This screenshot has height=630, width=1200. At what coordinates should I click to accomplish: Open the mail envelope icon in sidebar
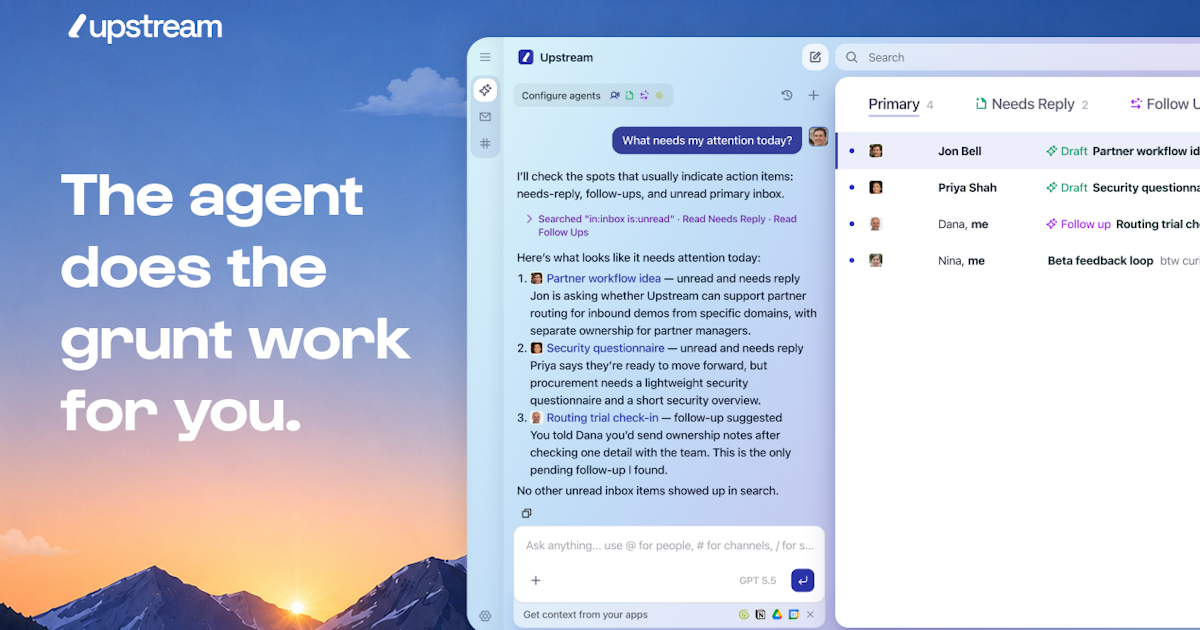(485, 117)
